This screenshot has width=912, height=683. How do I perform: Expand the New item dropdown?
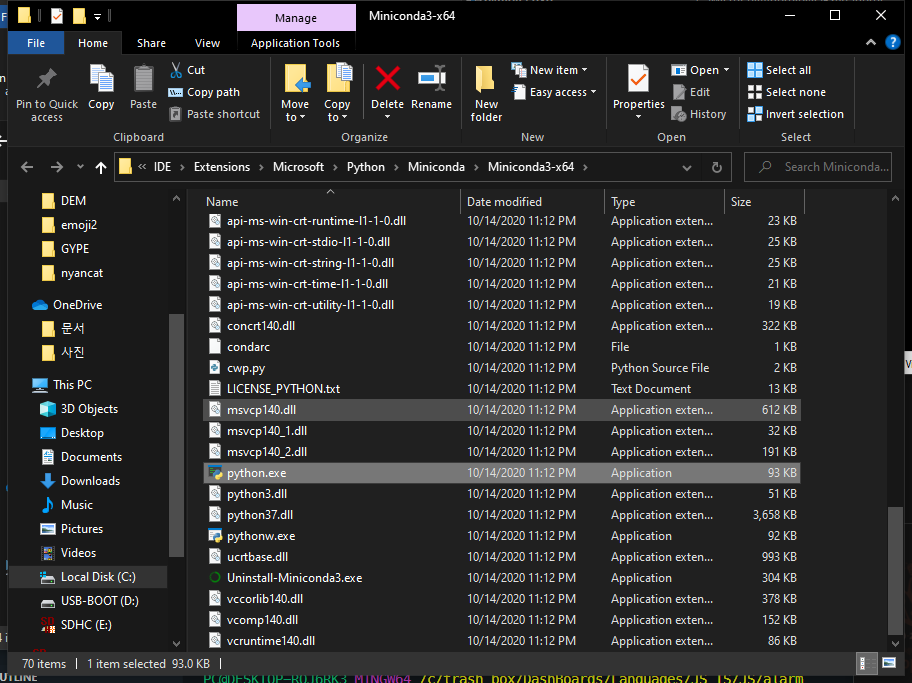click(584, 70)
